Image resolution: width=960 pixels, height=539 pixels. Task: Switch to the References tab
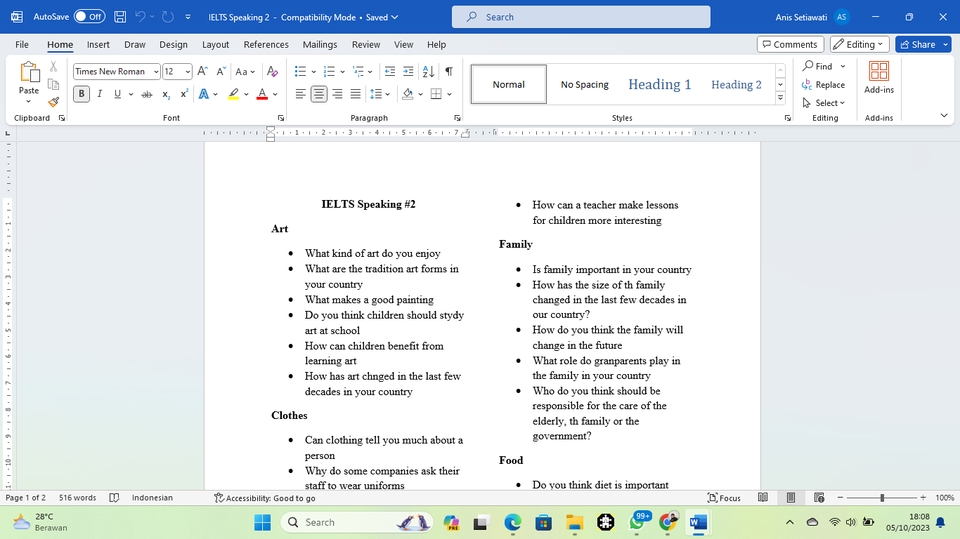[266, 44]
